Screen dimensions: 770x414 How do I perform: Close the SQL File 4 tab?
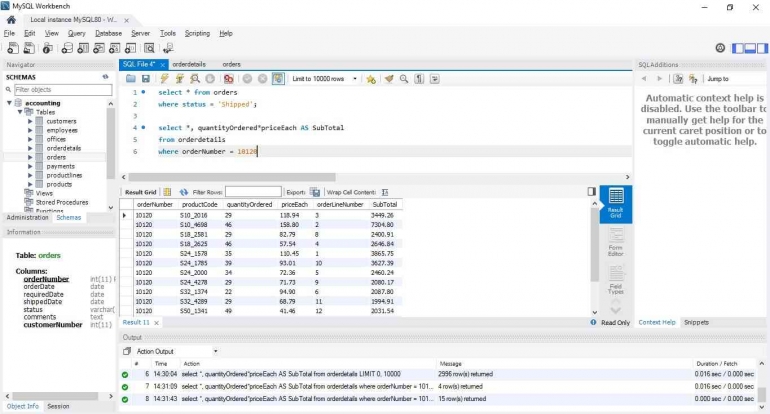163,65
